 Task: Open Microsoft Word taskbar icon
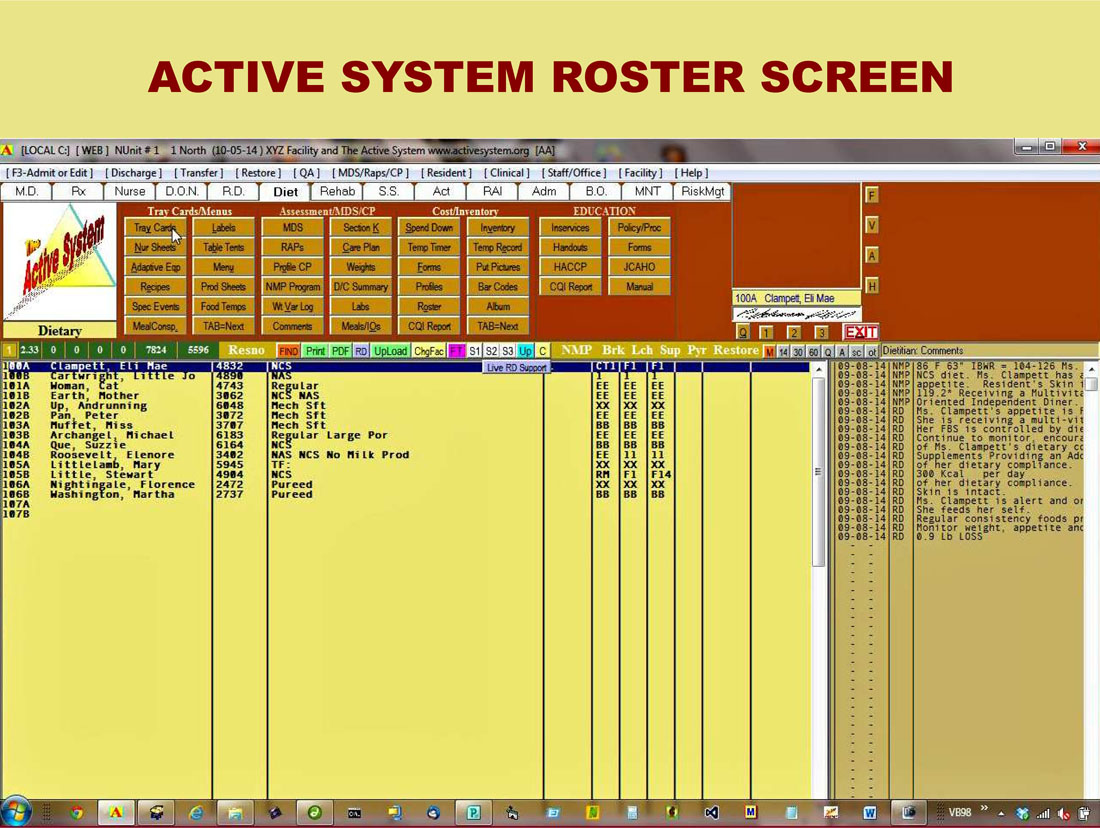point(870,813)
